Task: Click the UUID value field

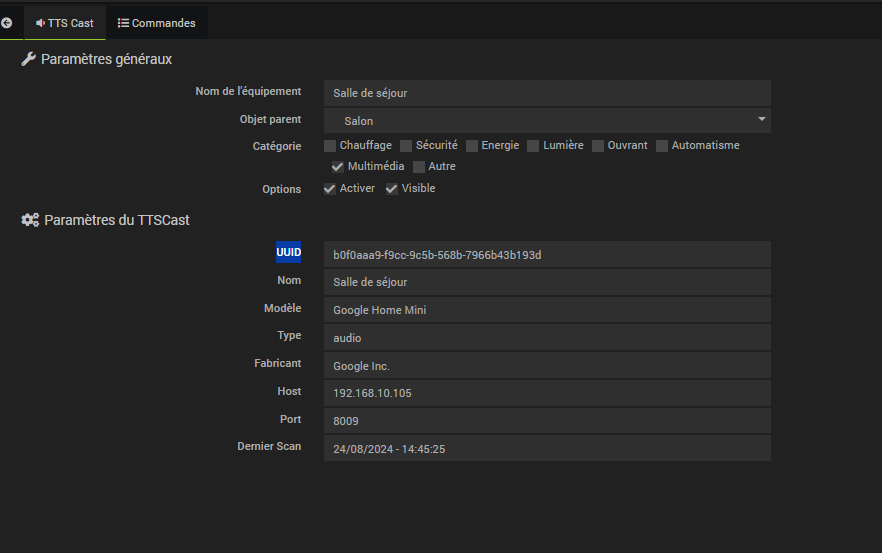Action: pos(547,255)
